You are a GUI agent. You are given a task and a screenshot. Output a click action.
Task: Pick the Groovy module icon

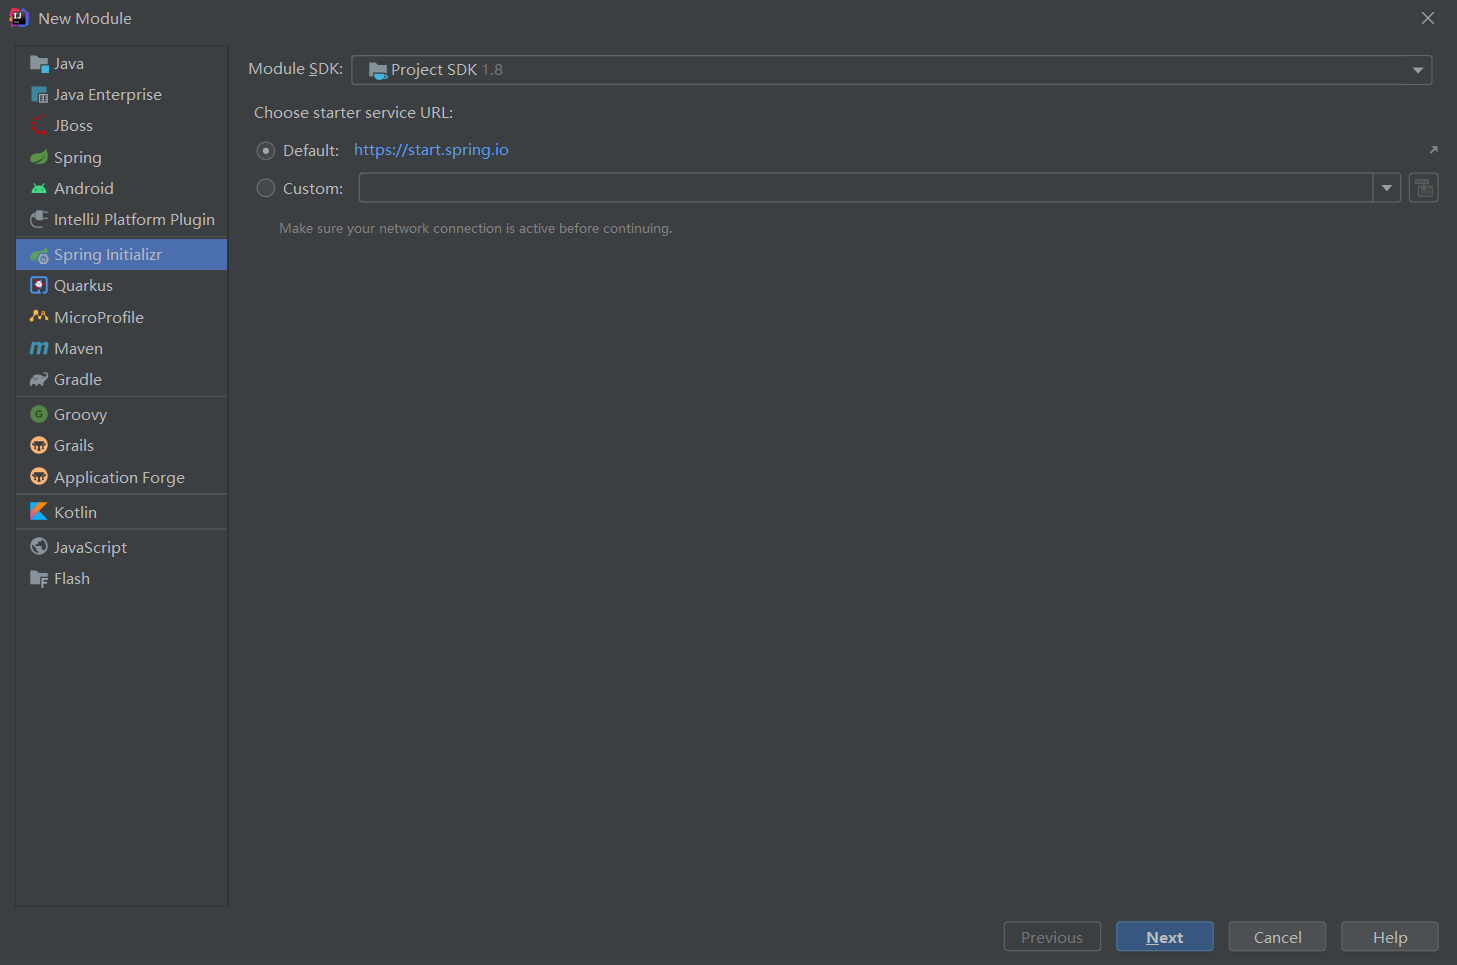[x=39, y=415]
